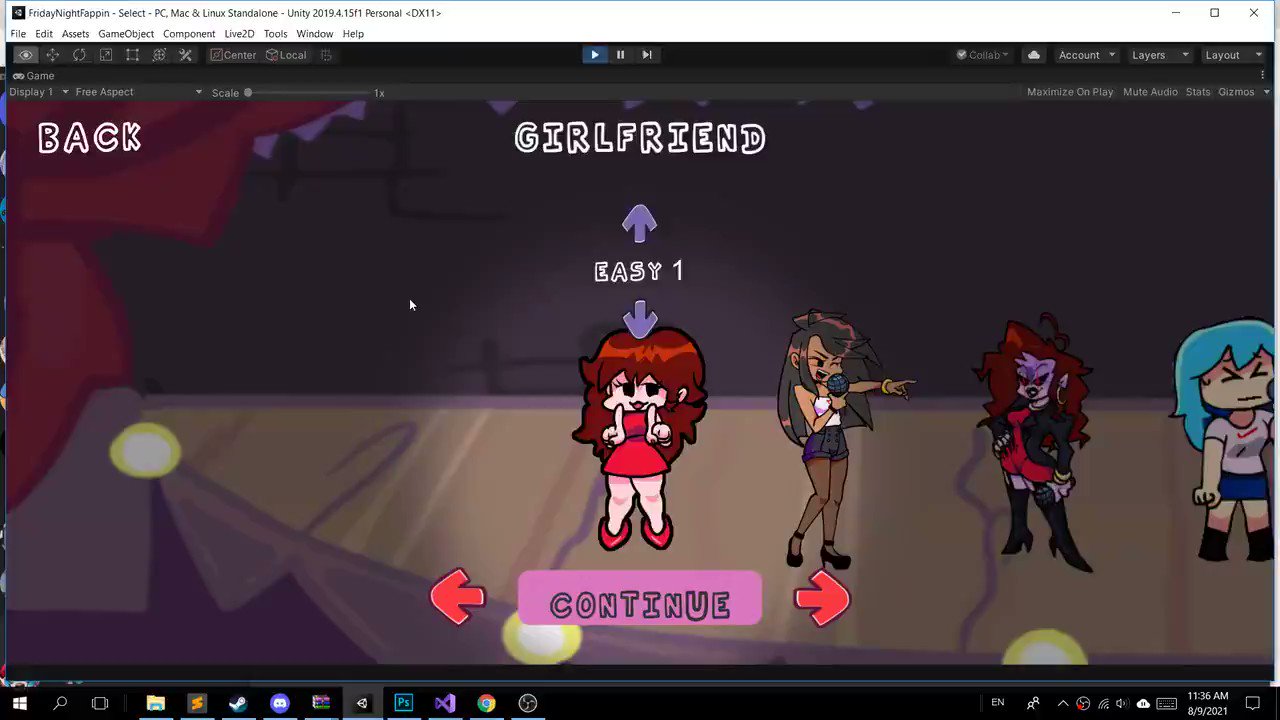
Task: Open the Free Aspect dropdown
Action: pyautogui.click(x=138, y=92)
